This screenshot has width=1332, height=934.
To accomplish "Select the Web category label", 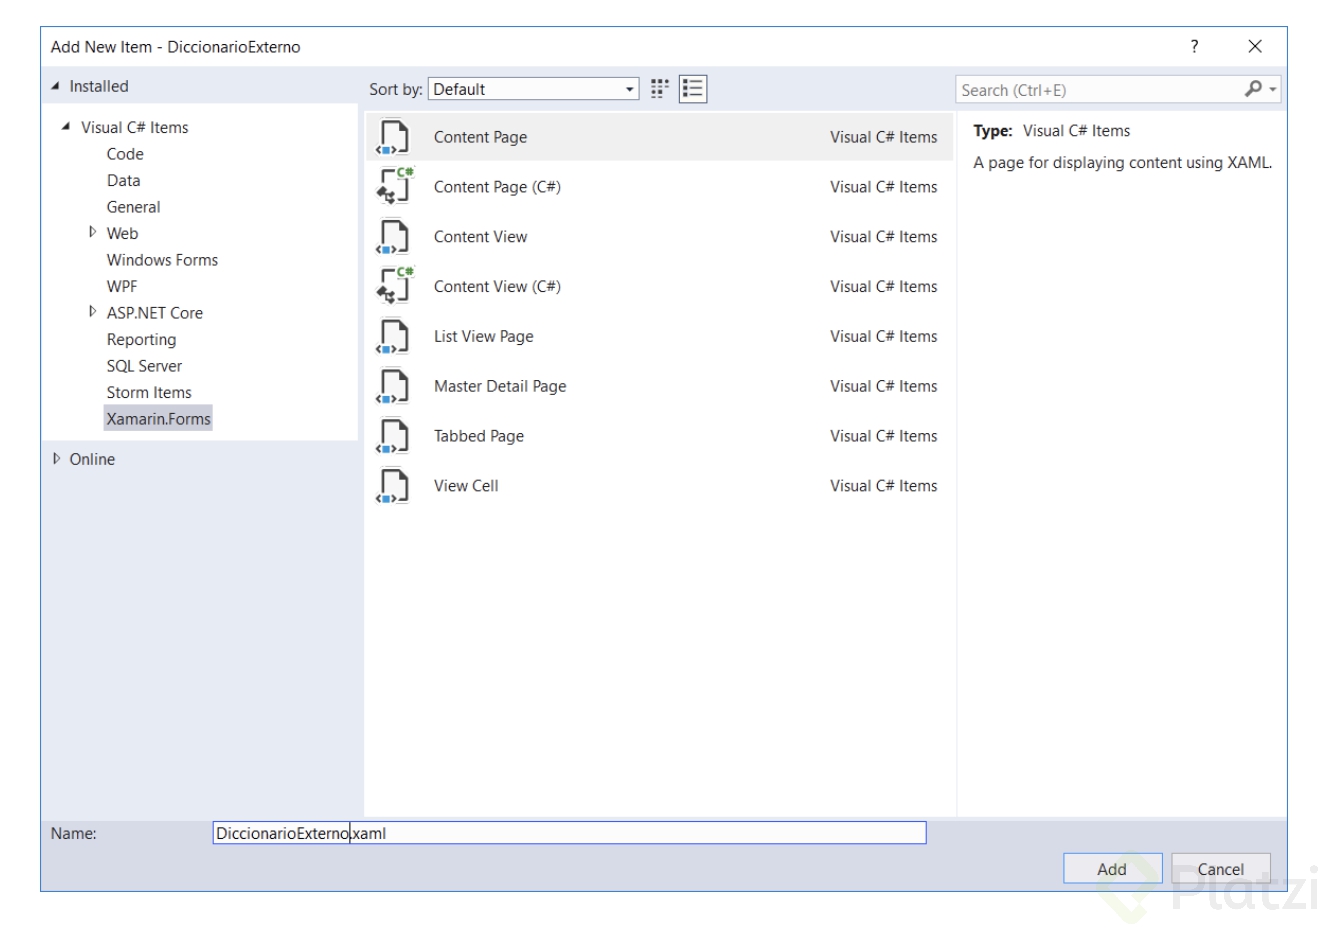I will [x=122, y=233].
